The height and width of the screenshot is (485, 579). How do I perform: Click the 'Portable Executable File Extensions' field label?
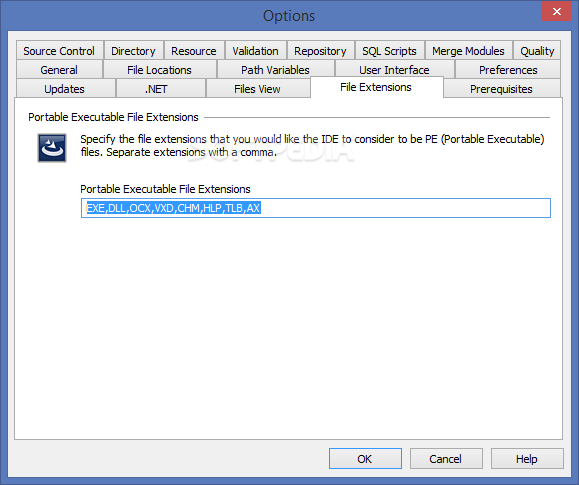[x=165, y=189]
